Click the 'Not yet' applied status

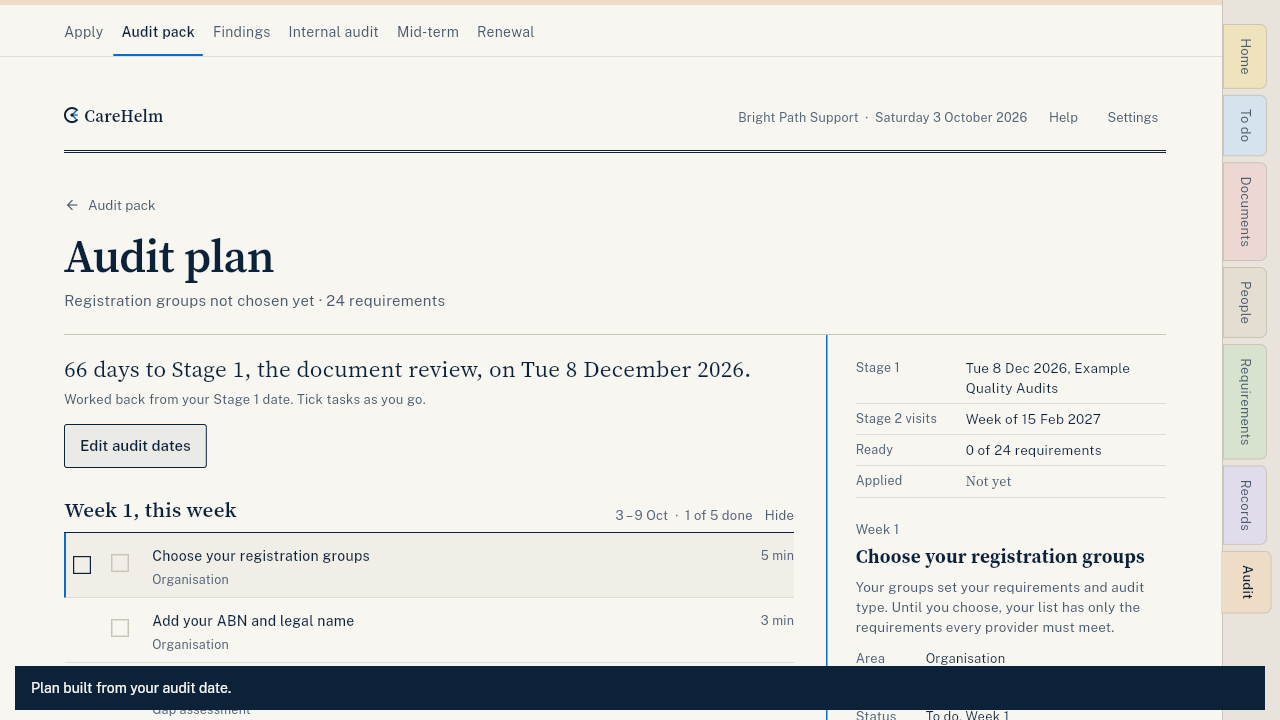pyautogui.click(x=988, y=481)
